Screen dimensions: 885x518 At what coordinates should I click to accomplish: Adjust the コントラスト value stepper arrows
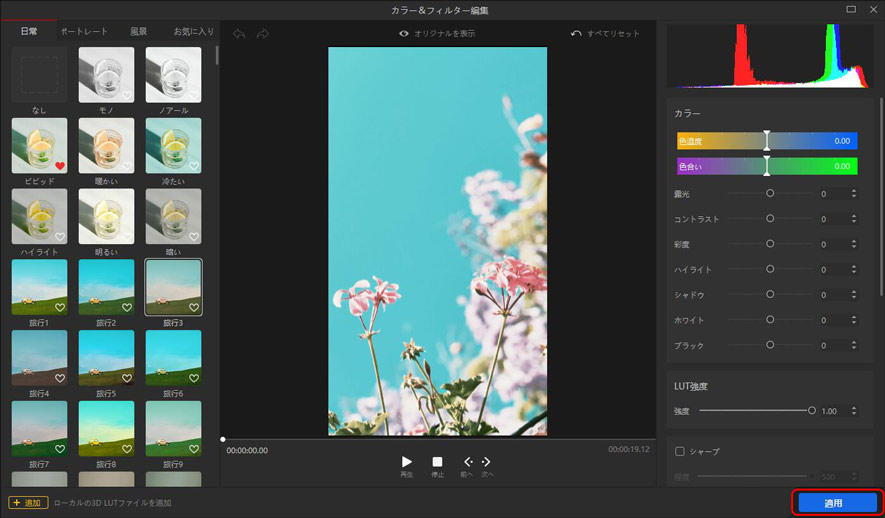point(853,218)
